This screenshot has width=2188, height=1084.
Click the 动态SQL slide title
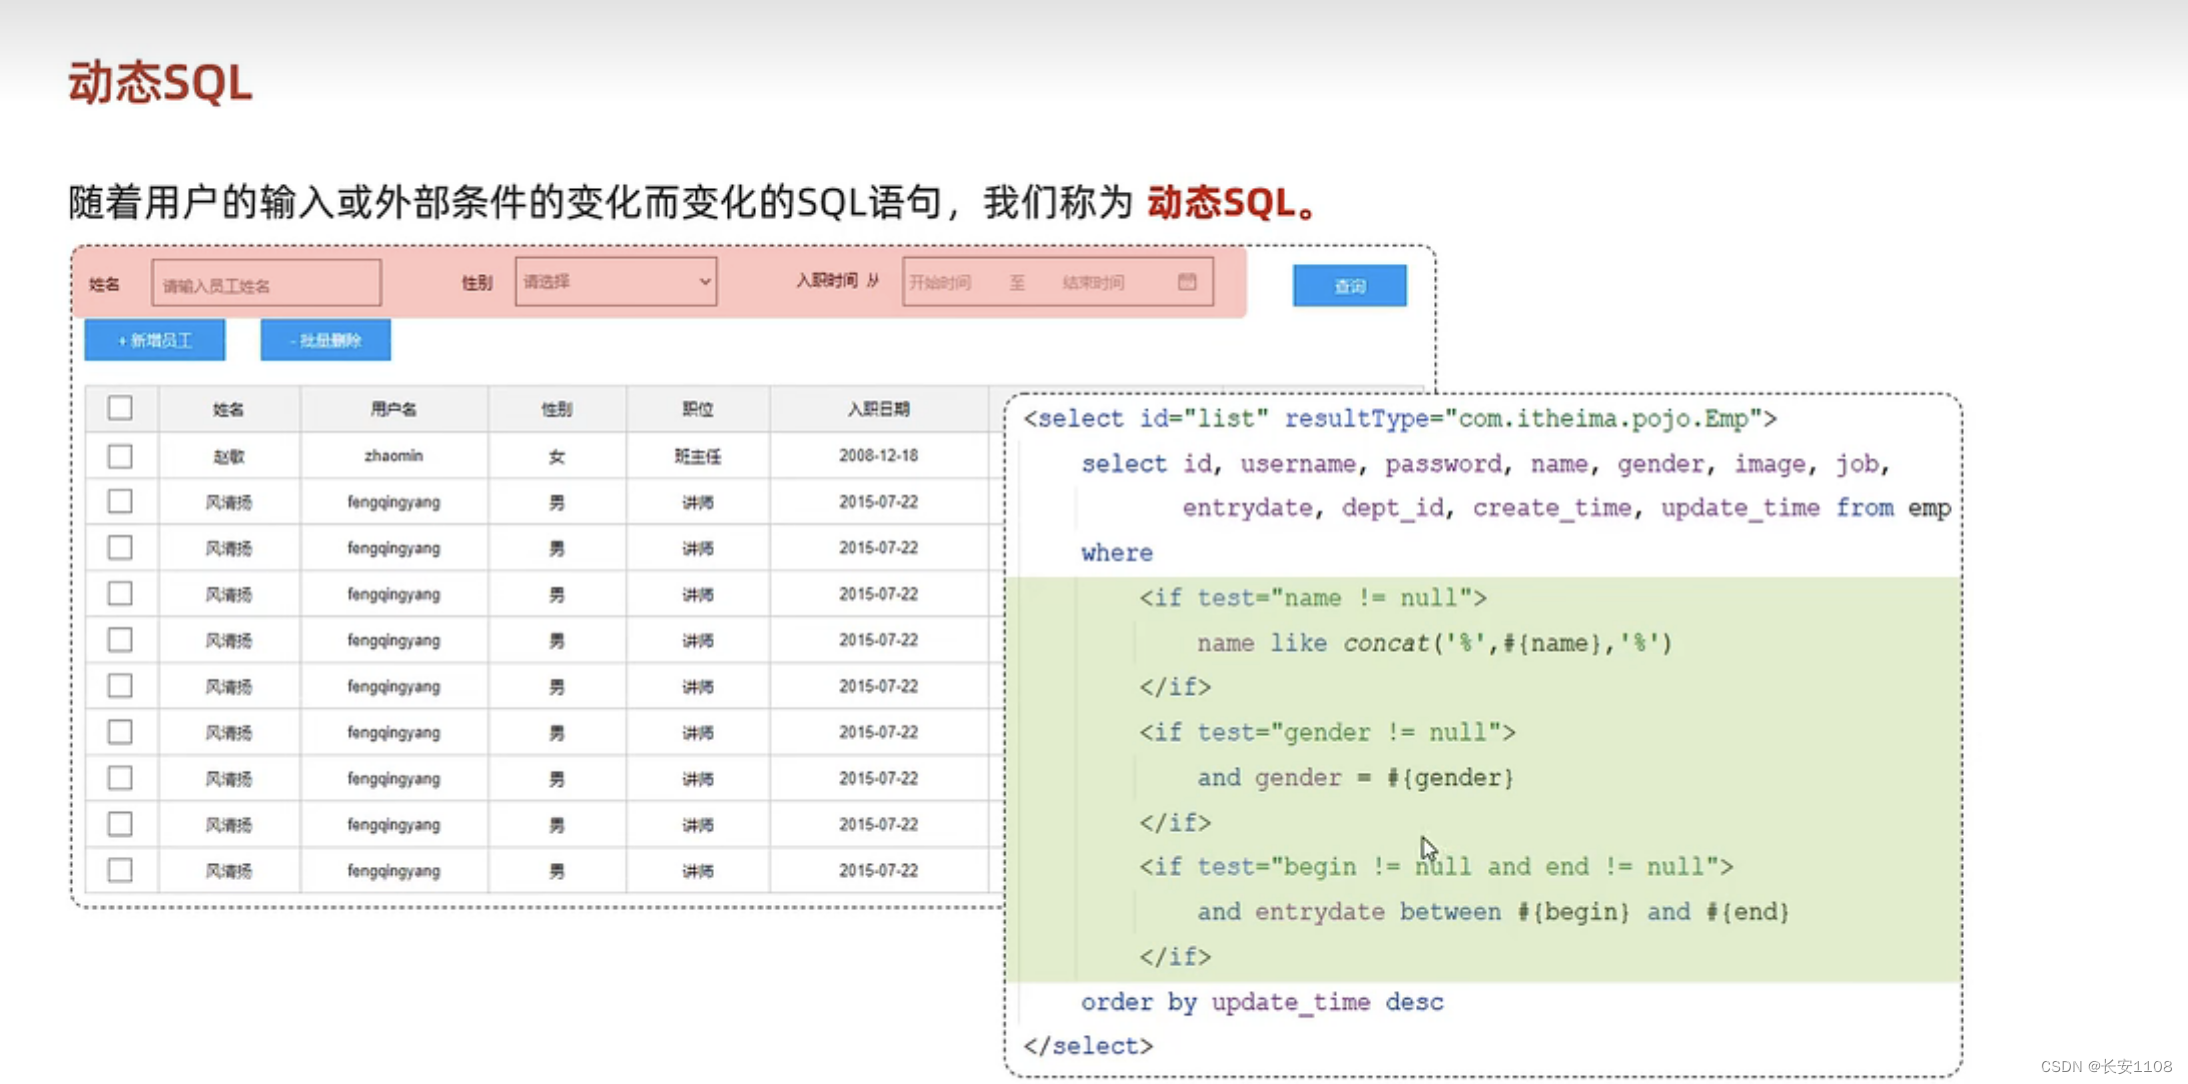[160, 82]
